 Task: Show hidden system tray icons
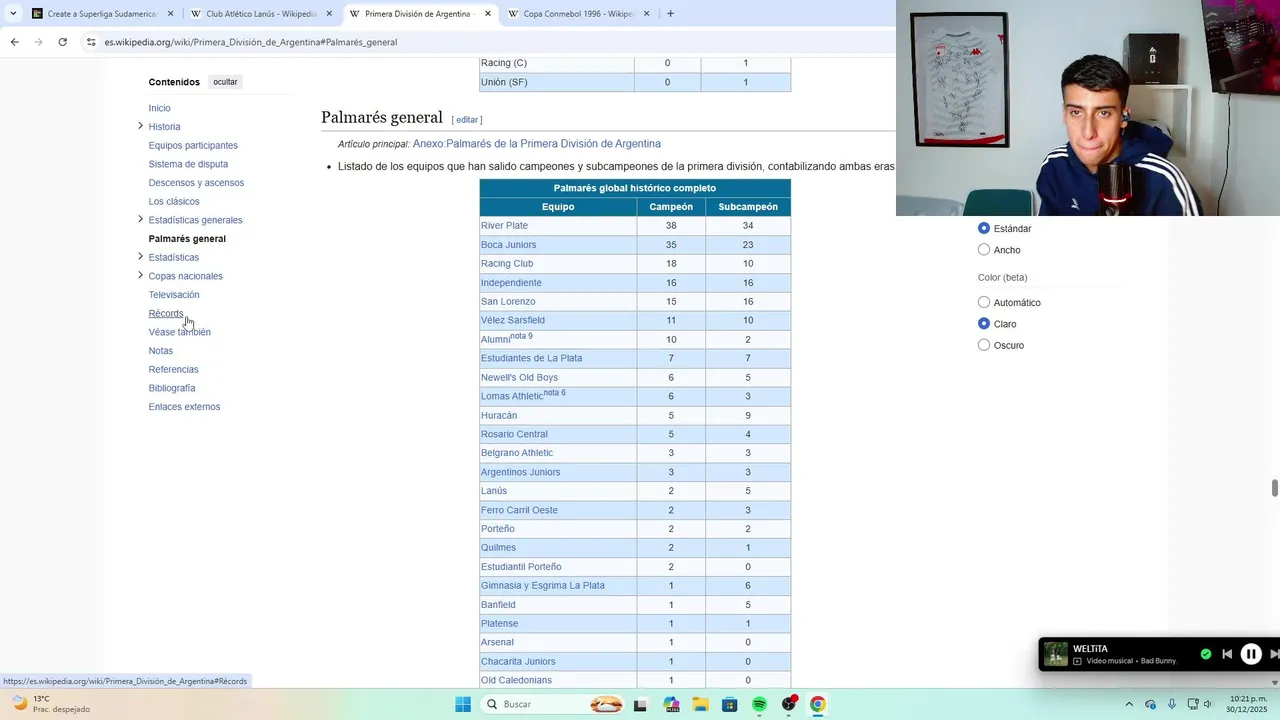tap(1129, 704)
